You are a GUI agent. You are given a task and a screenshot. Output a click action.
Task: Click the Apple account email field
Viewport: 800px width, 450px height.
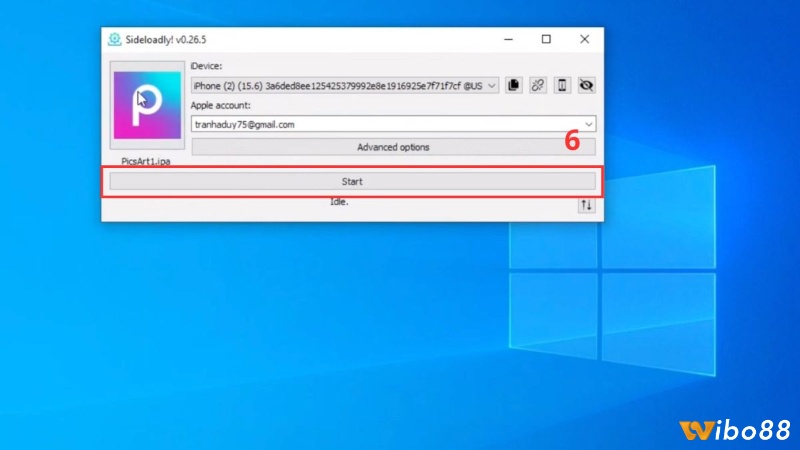click(x=393, y=124)
